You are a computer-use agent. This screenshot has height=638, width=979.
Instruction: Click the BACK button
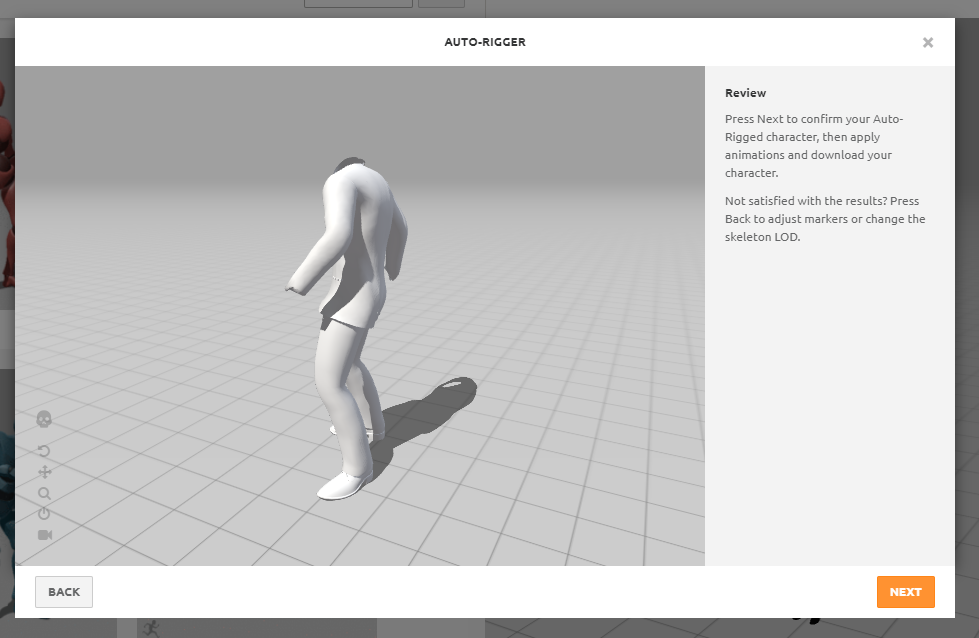(64, 592)
